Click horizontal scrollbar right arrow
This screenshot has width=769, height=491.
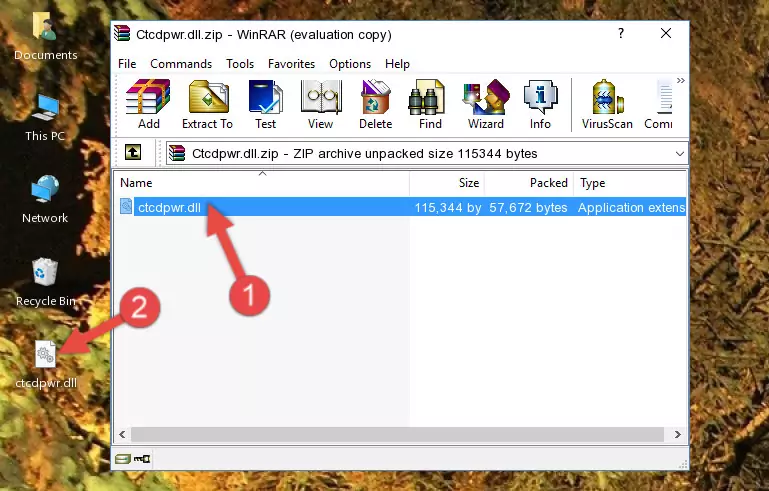pos(678,434)
